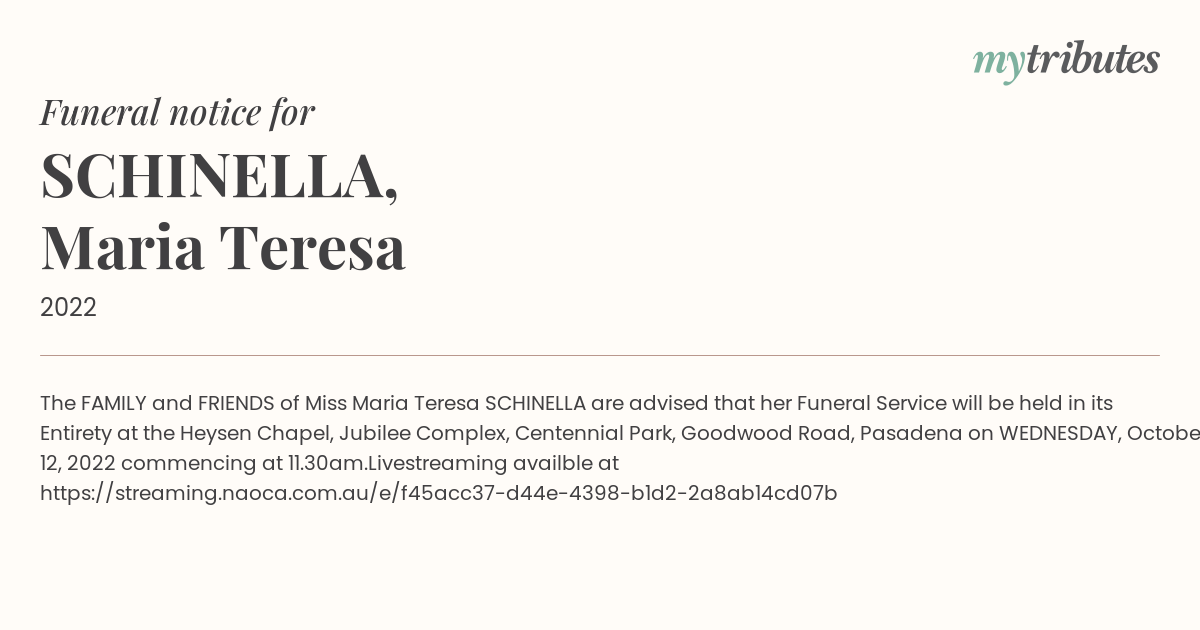Select the year 2022 text

[x=68, y=308]
